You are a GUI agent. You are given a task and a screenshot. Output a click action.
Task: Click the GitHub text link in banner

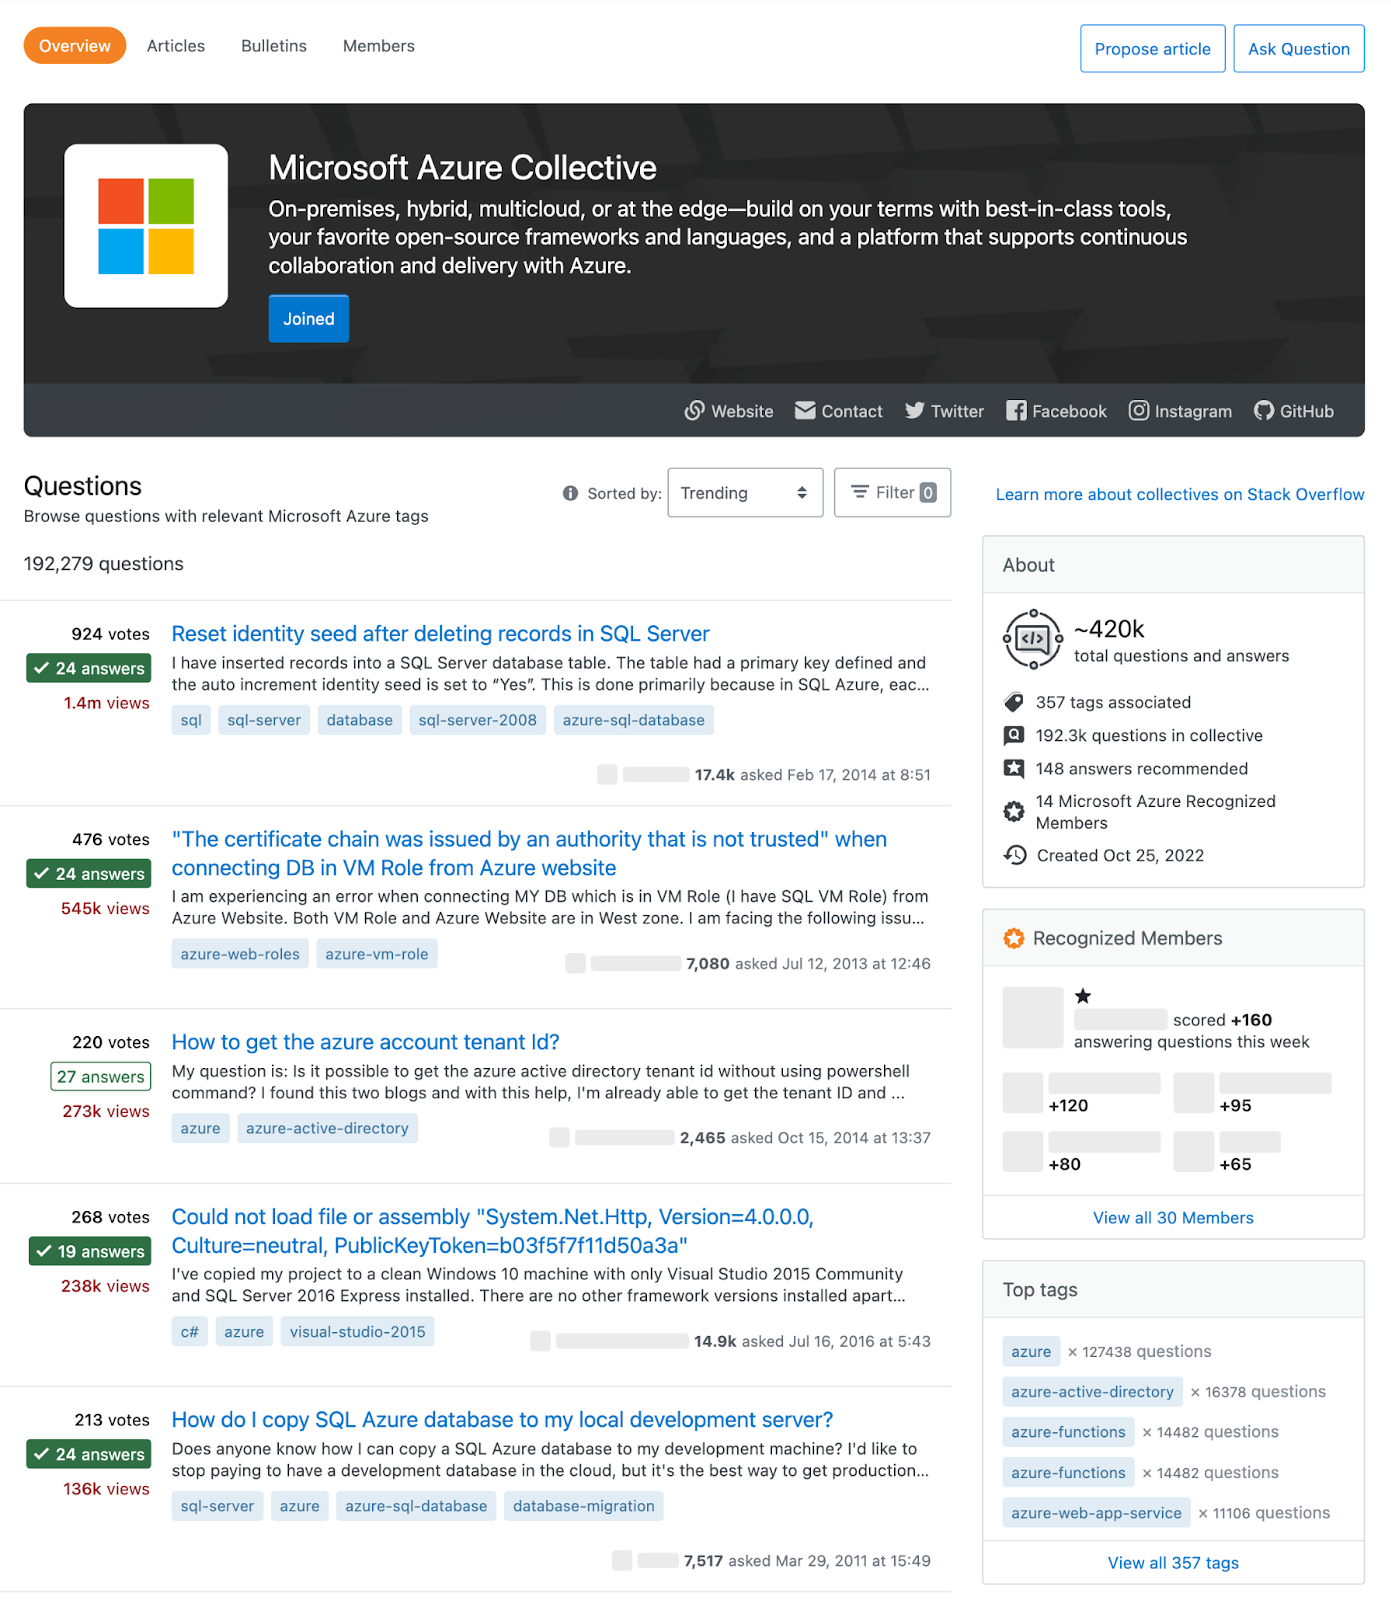[x=1307, y=411]
